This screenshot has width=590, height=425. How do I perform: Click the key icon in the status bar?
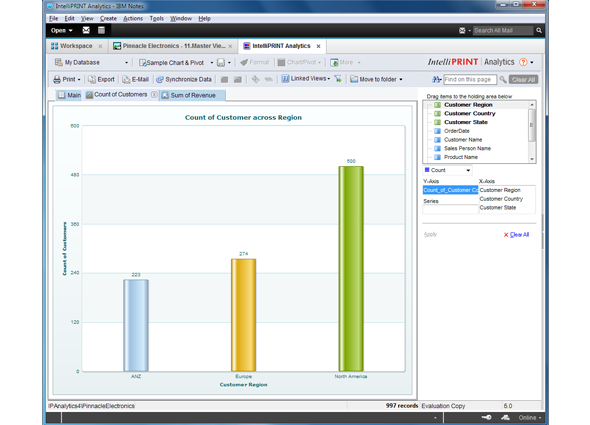tap(486, 417)
